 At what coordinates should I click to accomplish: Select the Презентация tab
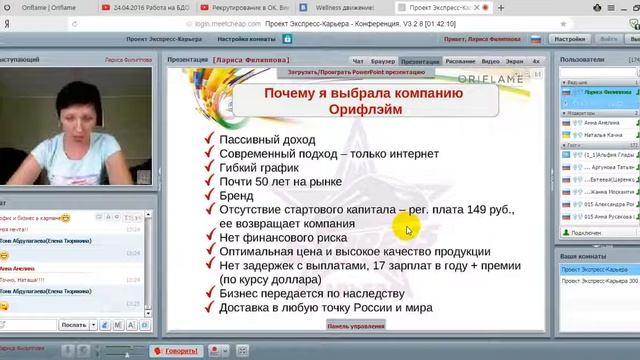420,61
